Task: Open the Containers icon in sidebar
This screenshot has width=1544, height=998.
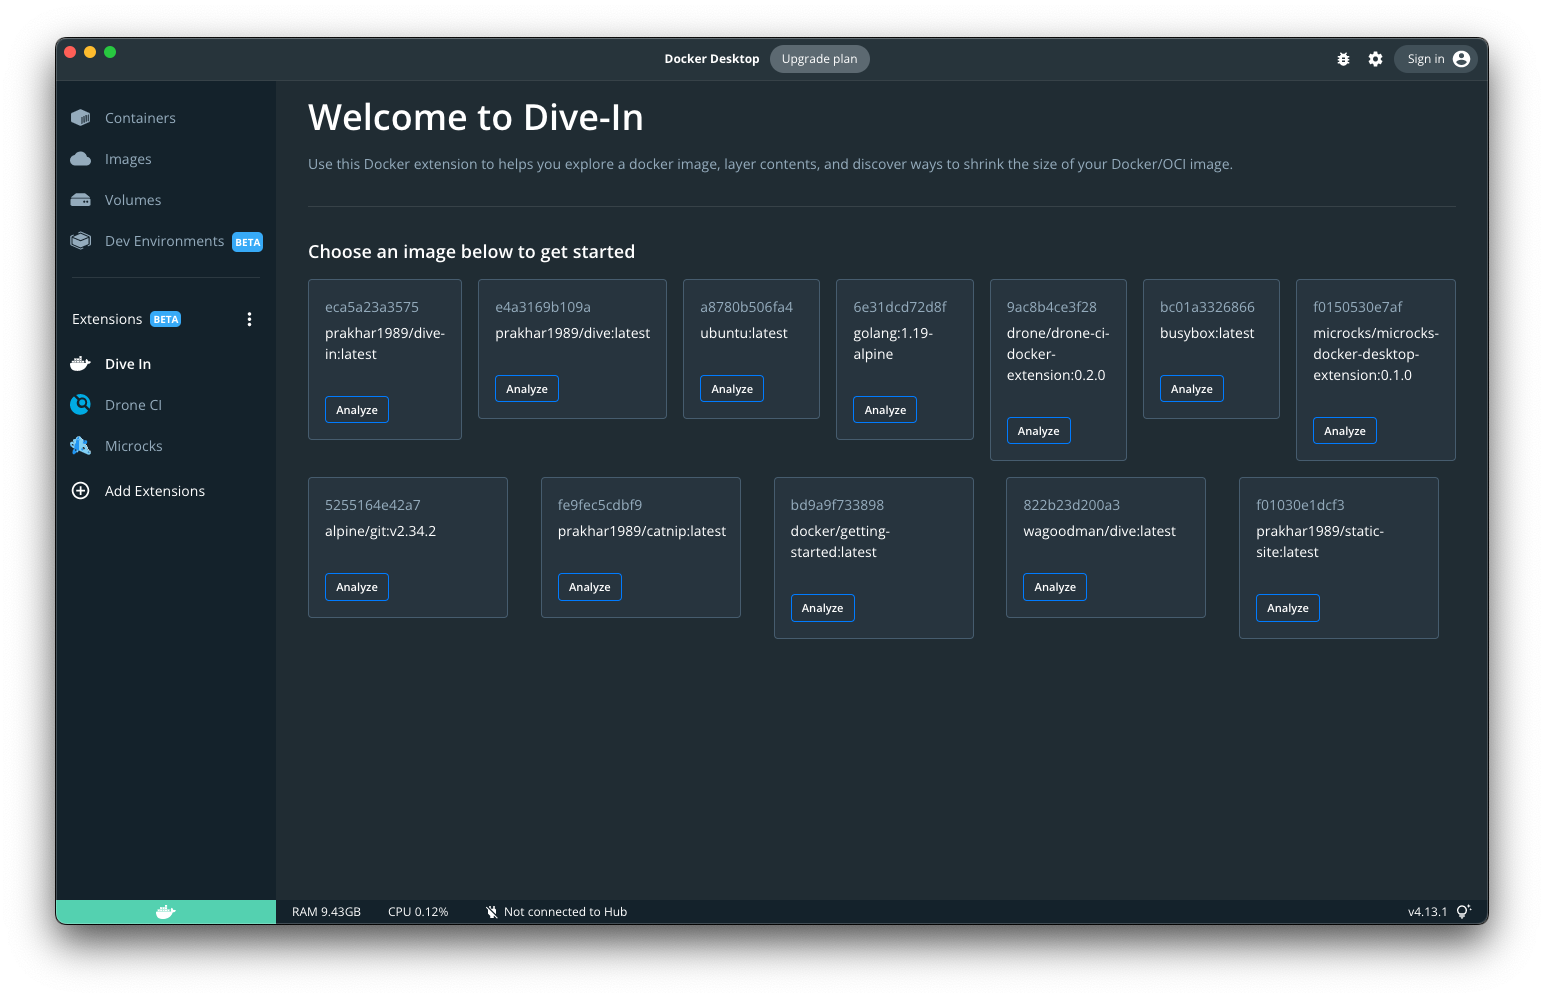Action: pos(81,118)
